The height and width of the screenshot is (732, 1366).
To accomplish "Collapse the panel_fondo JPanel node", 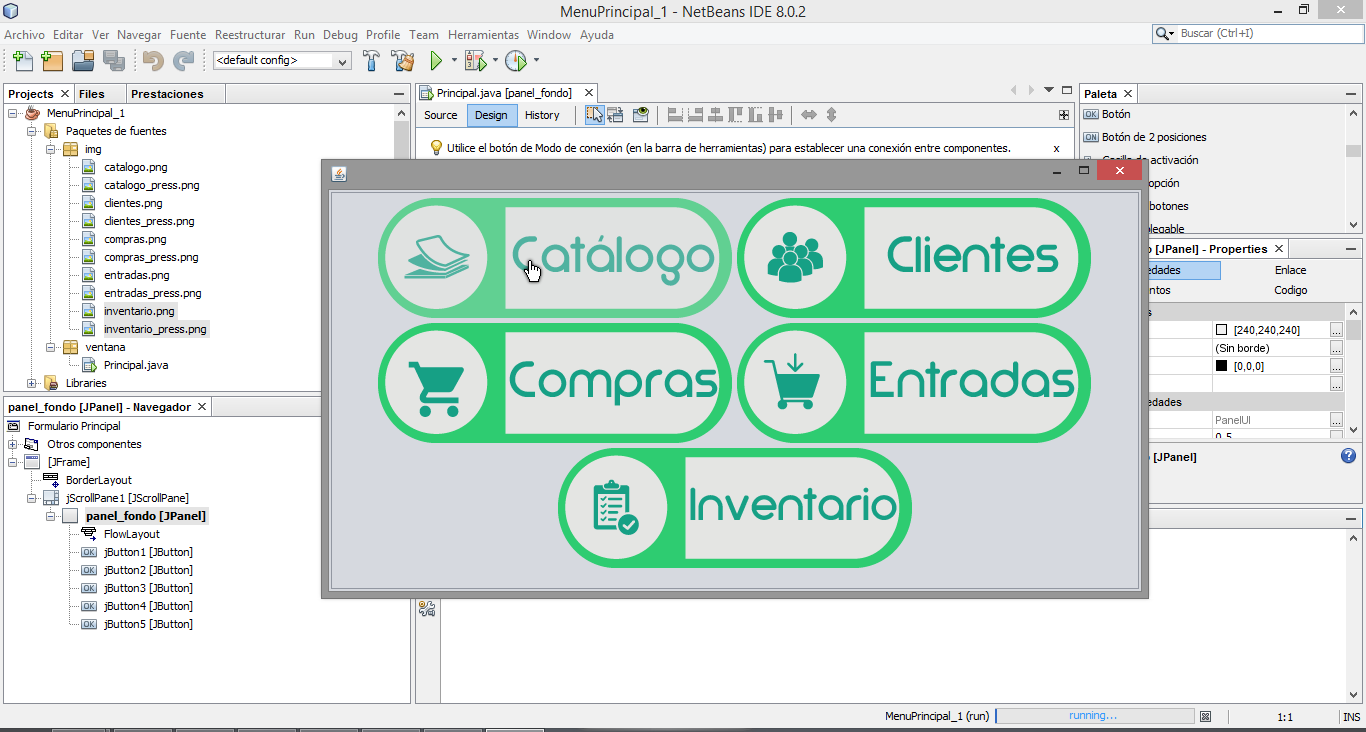I will 51,516.
